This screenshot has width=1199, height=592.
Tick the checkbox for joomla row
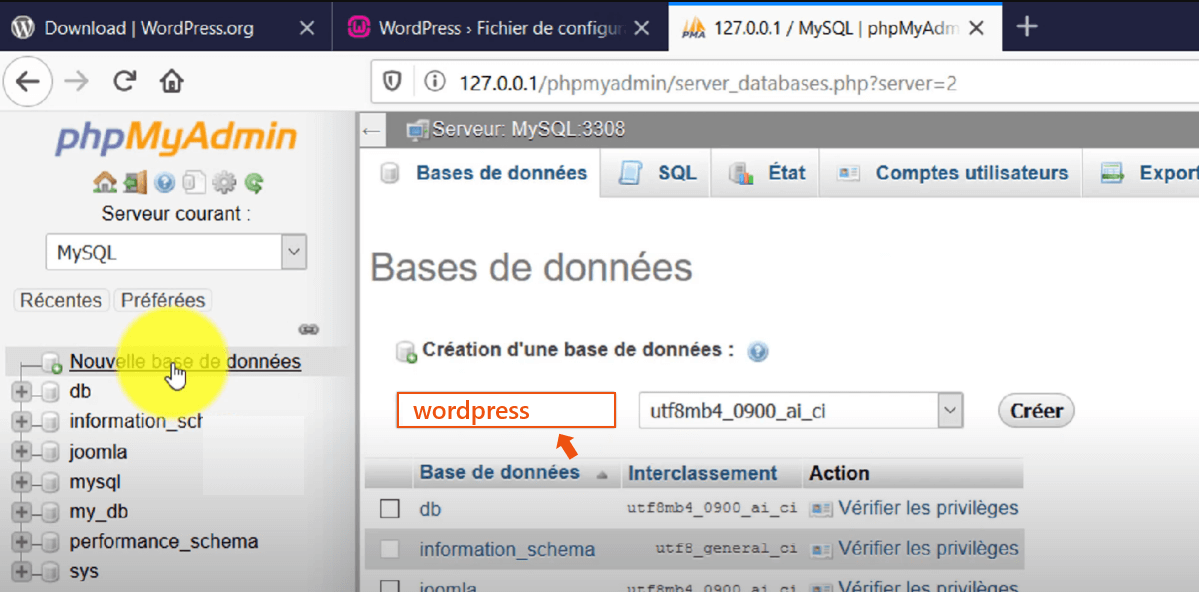[390, 587]
